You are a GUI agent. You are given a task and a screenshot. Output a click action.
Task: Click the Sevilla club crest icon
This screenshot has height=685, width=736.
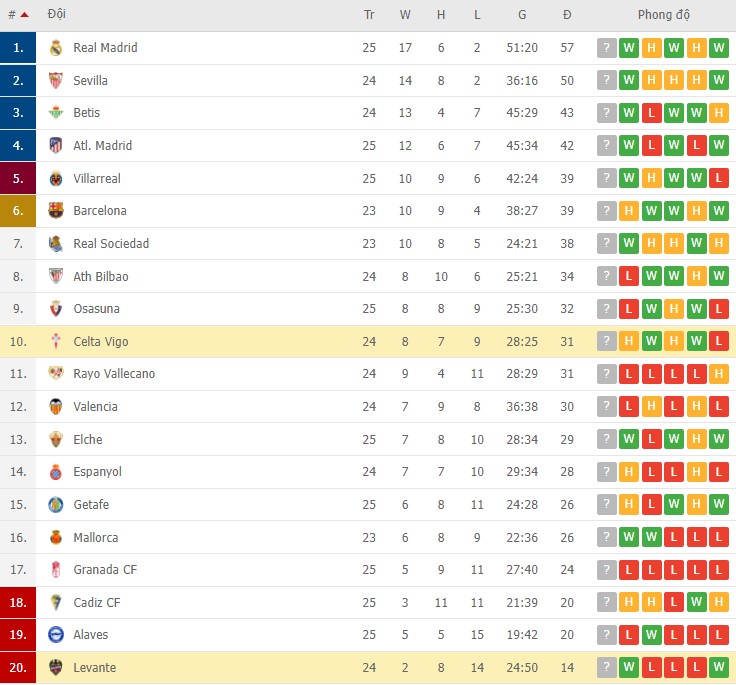pos(56,81)
